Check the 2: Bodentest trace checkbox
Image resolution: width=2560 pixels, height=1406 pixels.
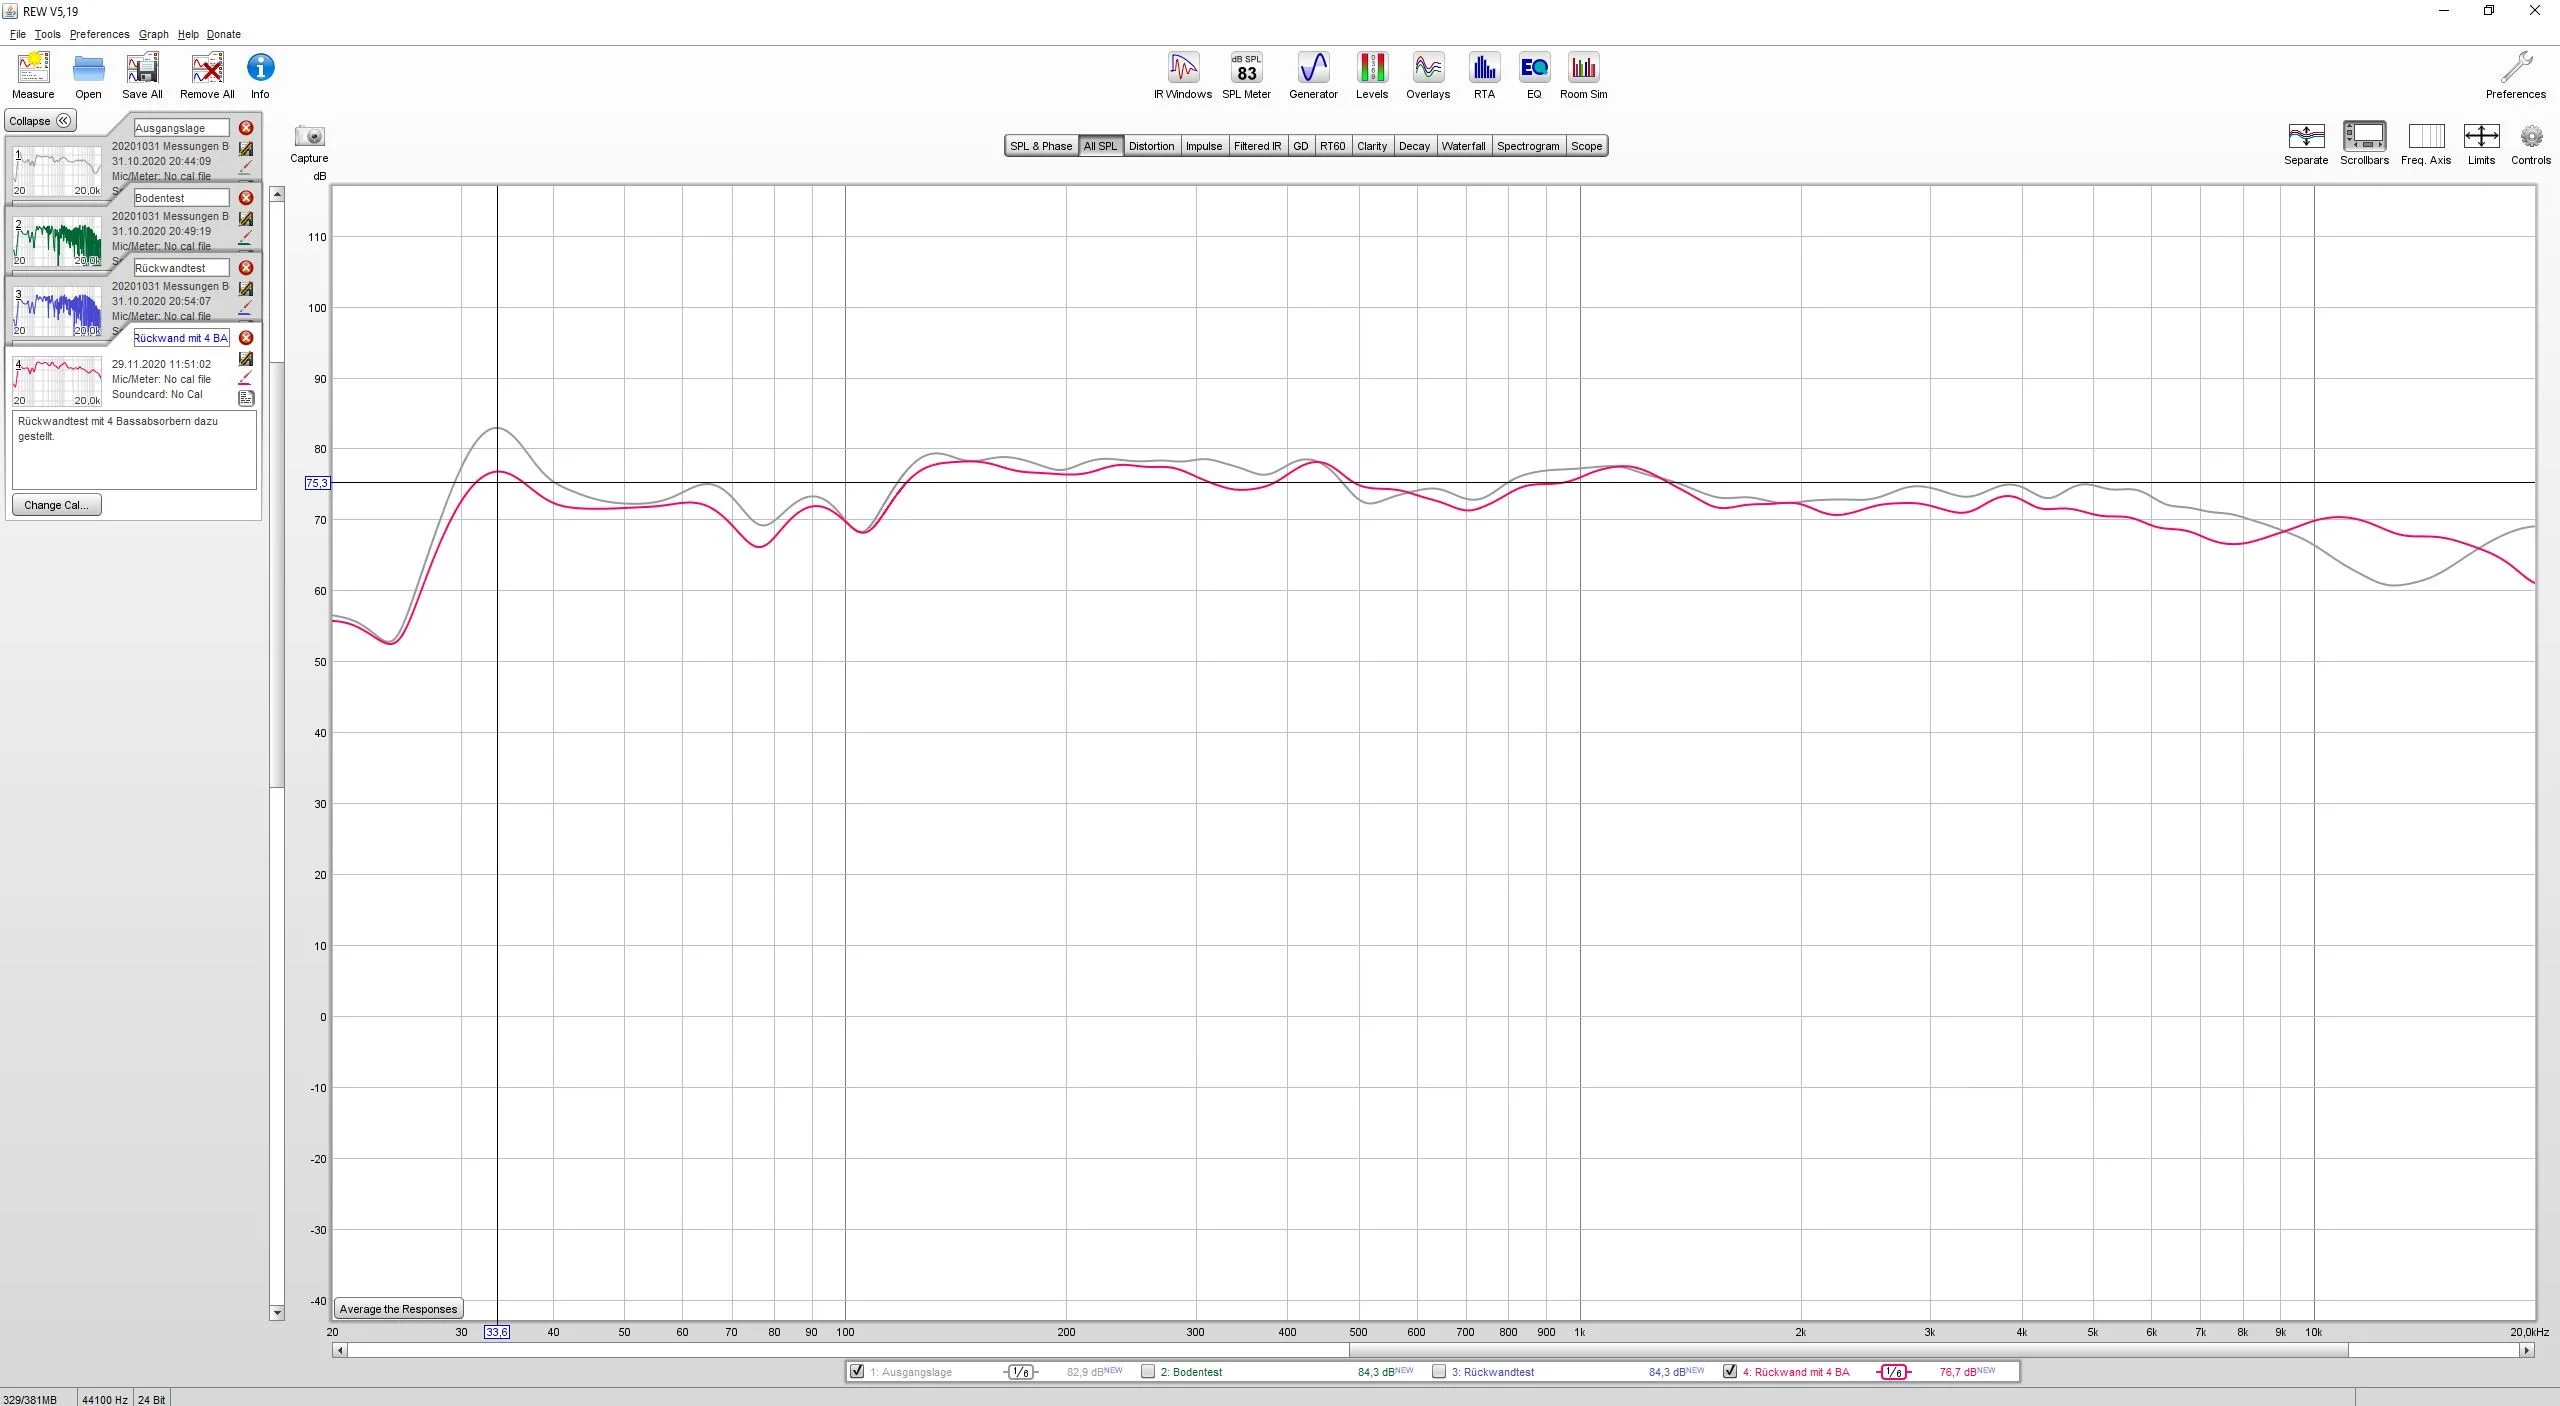coord(1148,1371)
